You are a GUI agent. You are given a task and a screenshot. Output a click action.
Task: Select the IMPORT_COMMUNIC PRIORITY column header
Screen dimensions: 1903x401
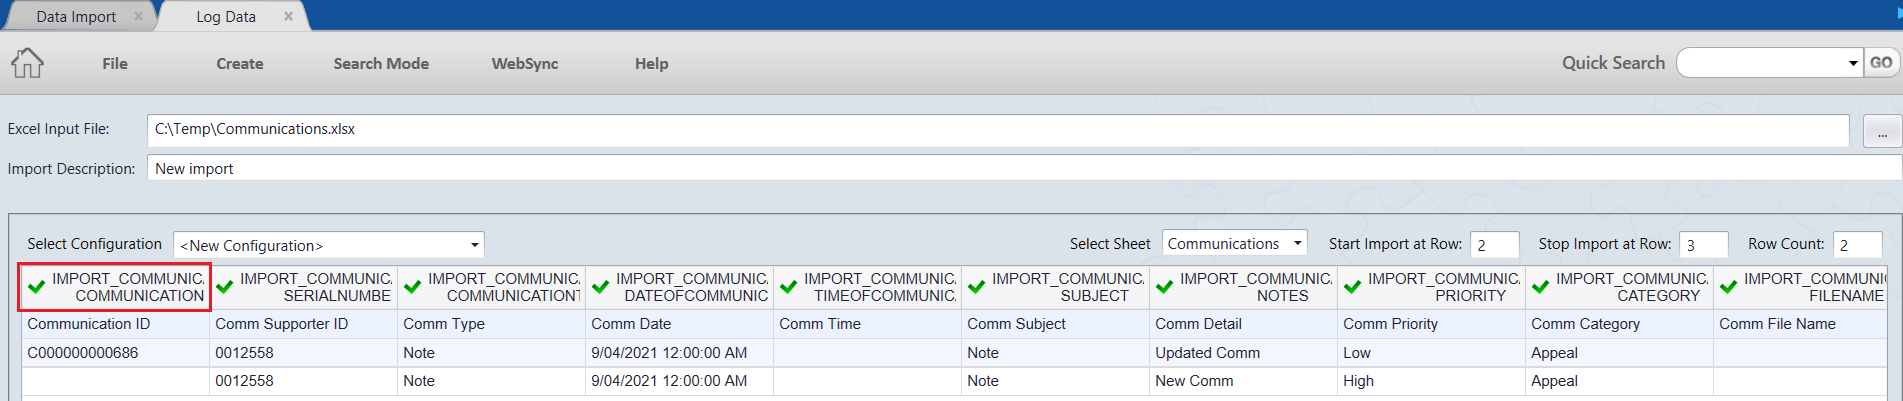click(x=1431, y=287)
